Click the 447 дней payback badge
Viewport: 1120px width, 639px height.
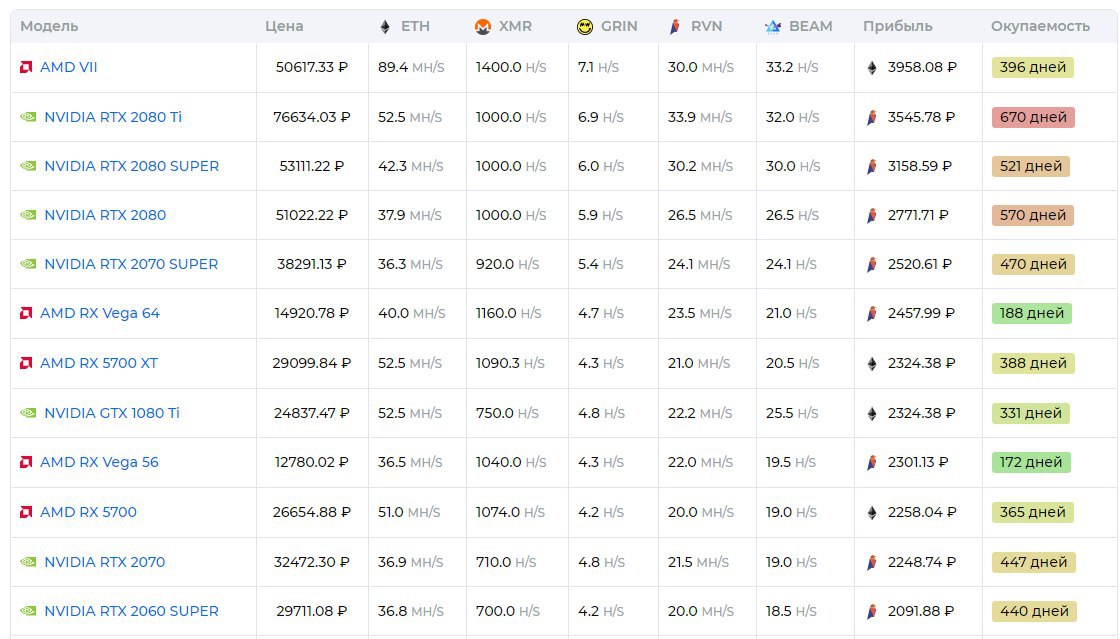[x=1033, y=563]
